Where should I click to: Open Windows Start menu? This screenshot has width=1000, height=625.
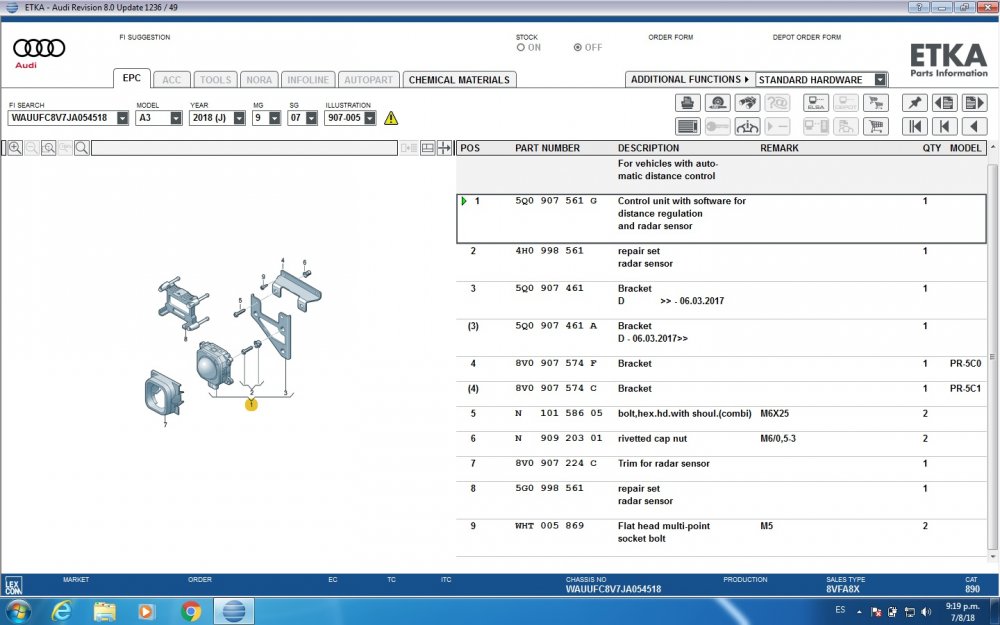coord(17,611)
